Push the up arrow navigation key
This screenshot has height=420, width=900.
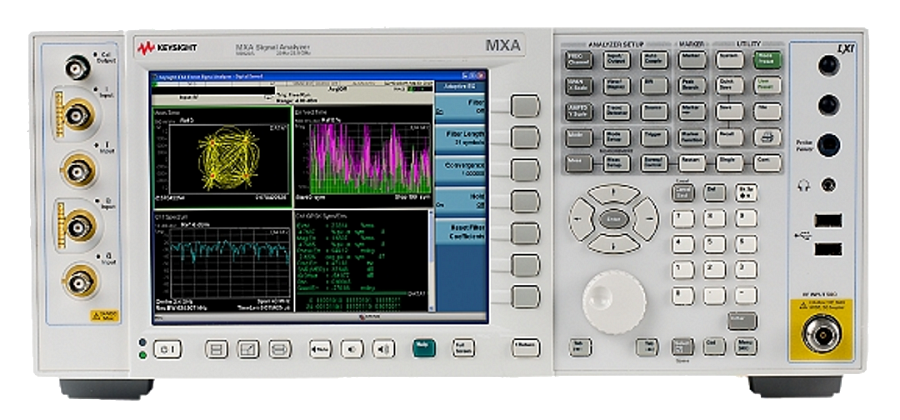614,193
